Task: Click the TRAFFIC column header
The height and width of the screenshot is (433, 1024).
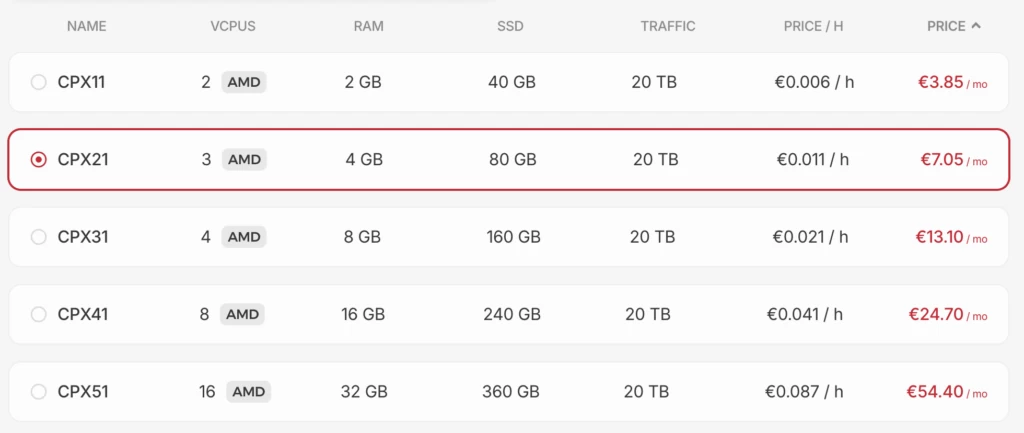Action: [668, 26]
